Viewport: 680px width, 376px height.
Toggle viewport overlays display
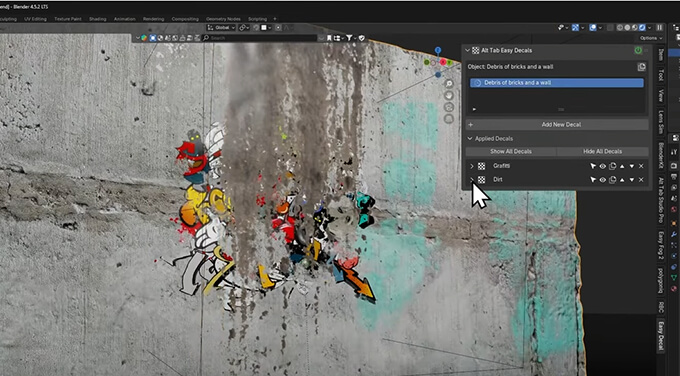coord(593,27)
